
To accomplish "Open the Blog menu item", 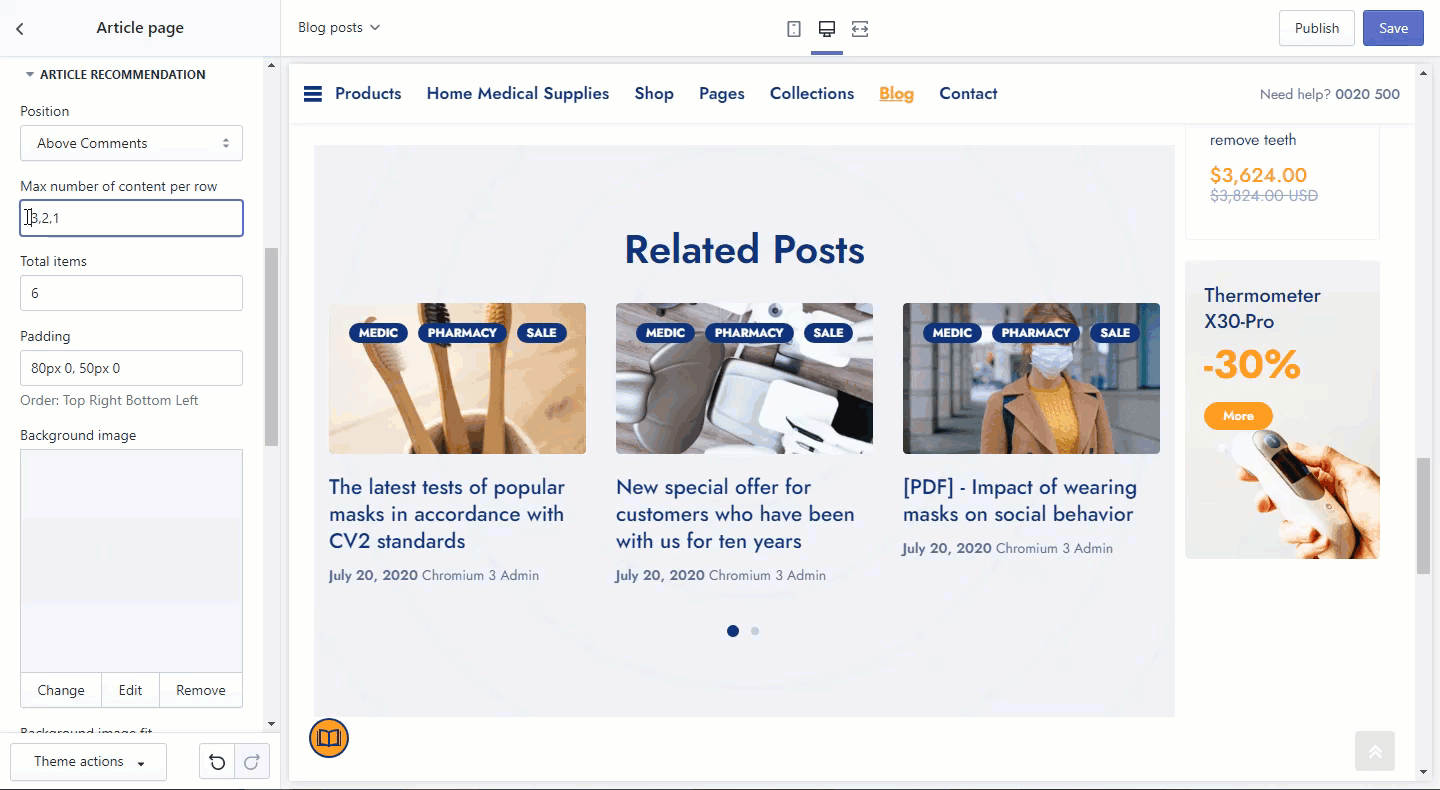I will [x=896, y=94].
